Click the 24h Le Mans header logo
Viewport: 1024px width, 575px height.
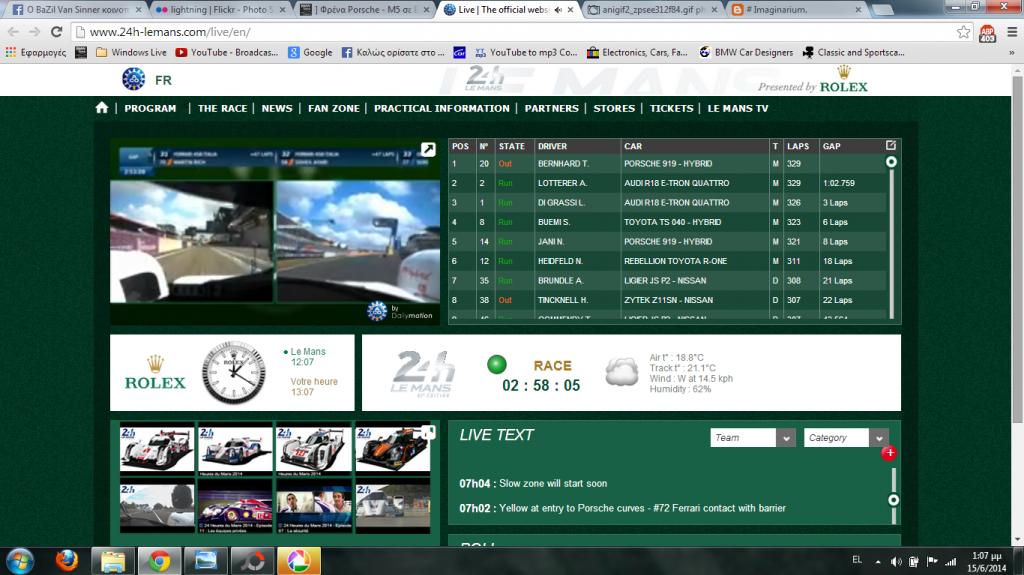coord(485,78)
